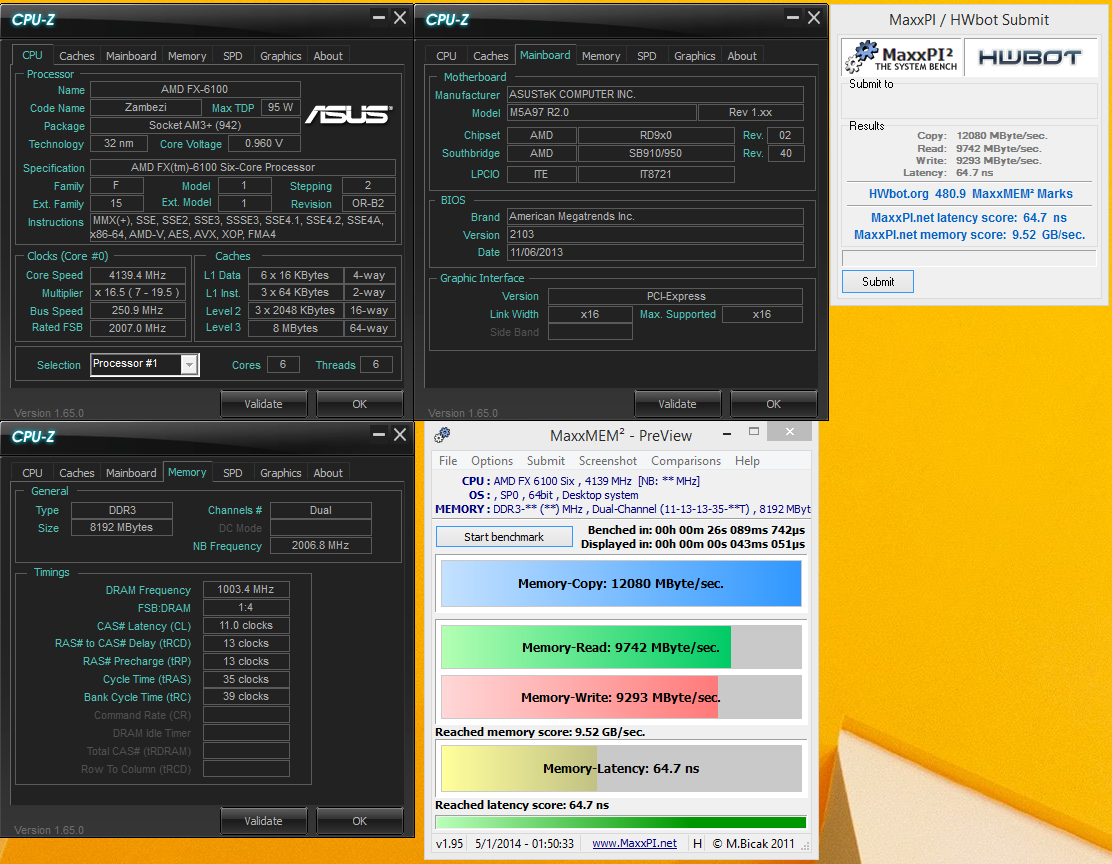1112x864 pixels.
Task: Click Start benchmark button in MaxxMEM
Action: click(504, 537)
